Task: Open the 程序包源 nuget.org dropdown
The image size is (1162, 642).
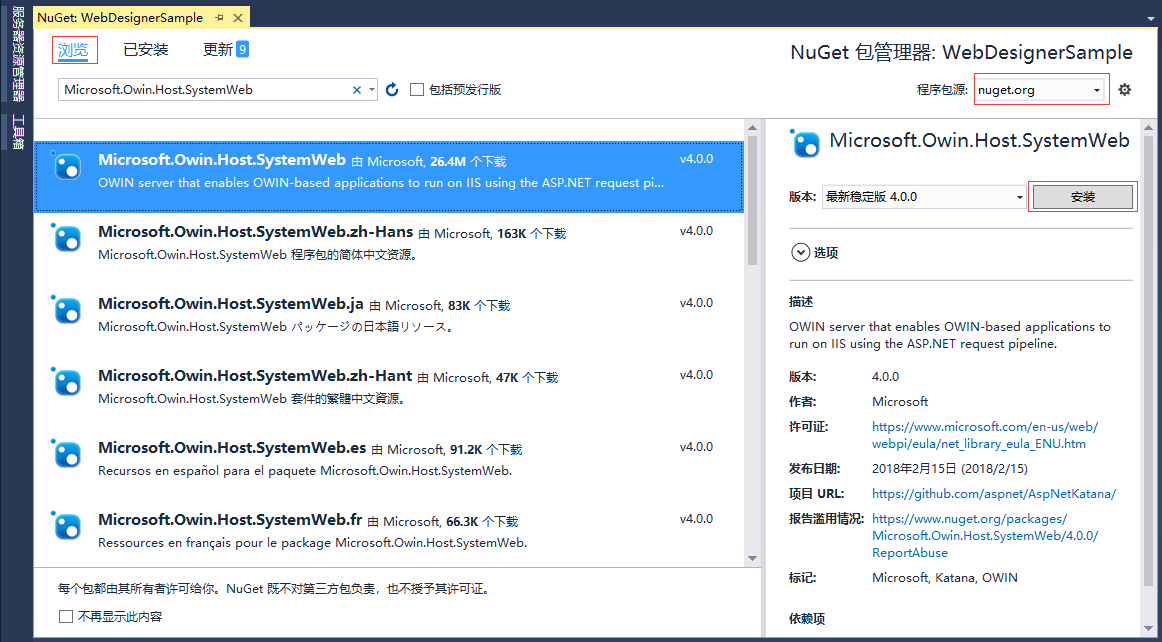Action: point(1039,90)
